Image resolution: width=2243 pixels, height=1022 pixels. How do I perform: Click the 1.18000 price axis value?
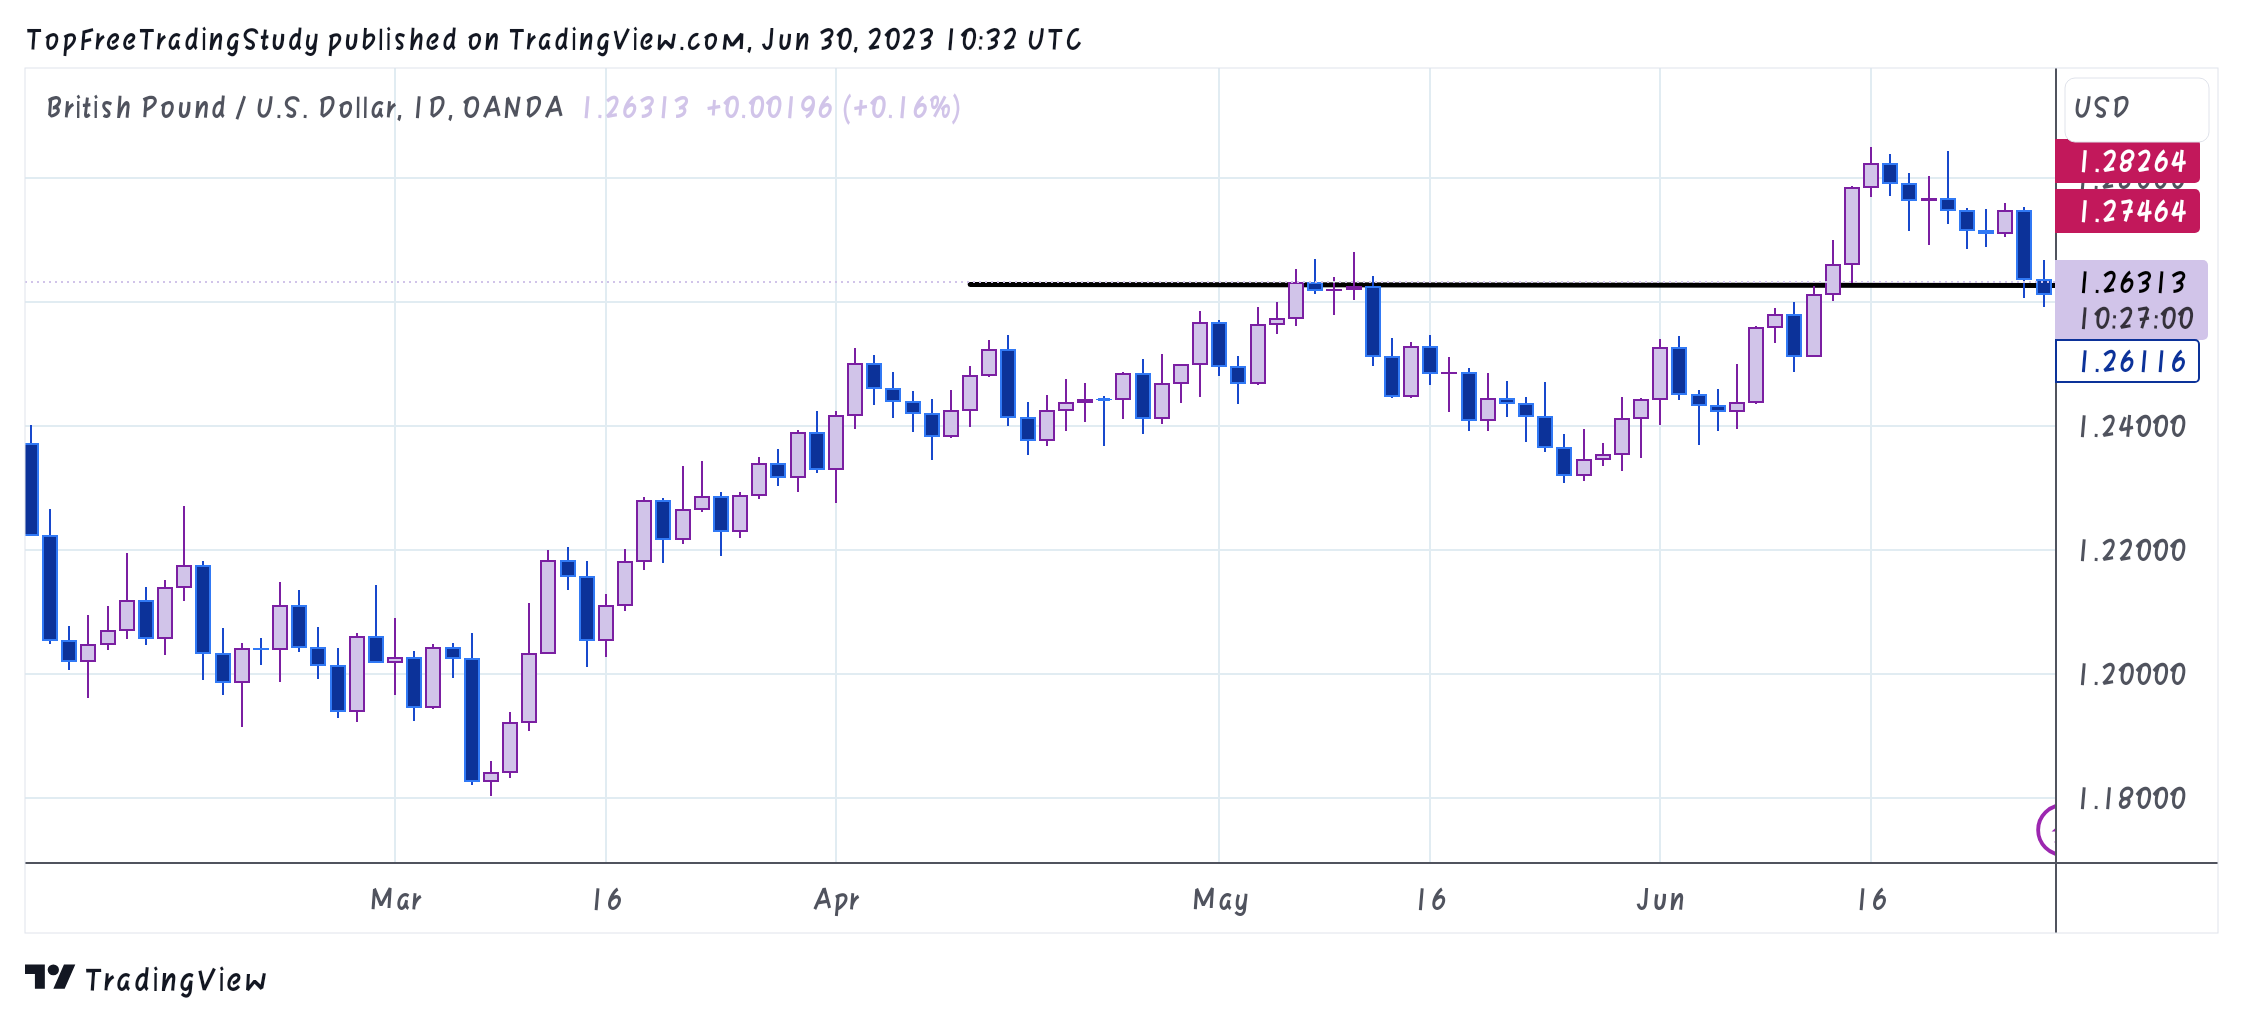click(x=2132, y=799)
